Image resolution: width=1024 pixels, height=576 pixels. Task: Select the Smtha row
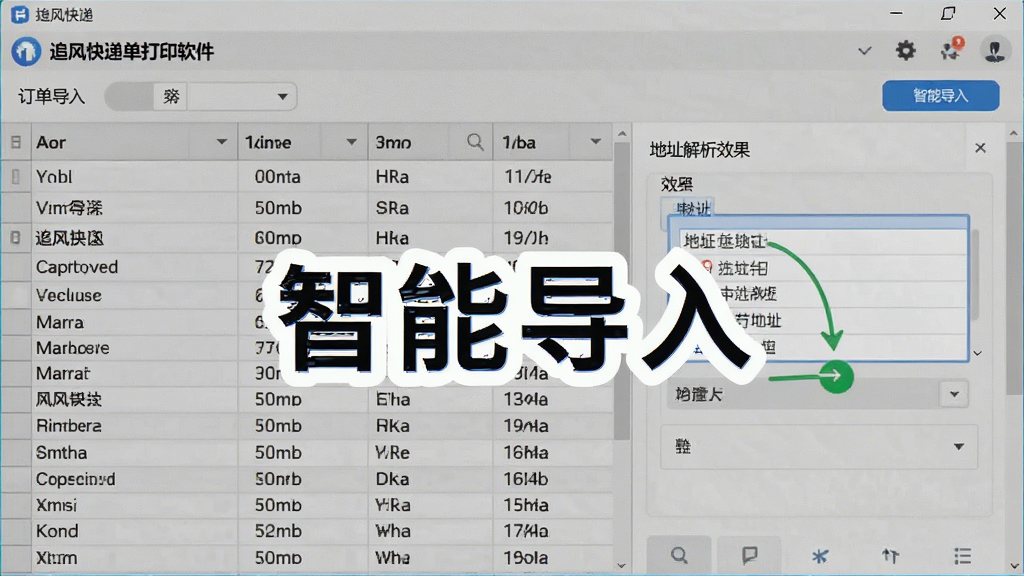pyautogui.click(x=307, y=453)
